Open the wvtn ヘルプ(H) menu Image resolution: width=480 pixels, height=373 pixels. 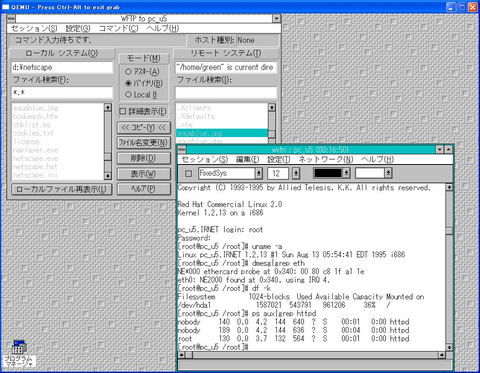point(377,159)
